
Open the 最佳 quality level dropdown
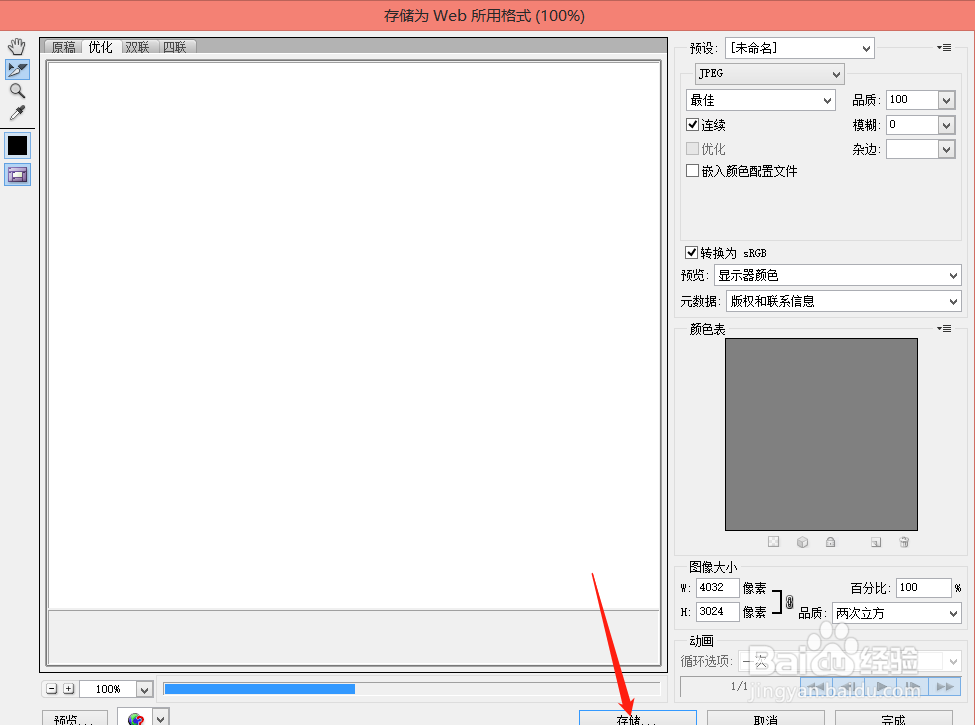760,100
